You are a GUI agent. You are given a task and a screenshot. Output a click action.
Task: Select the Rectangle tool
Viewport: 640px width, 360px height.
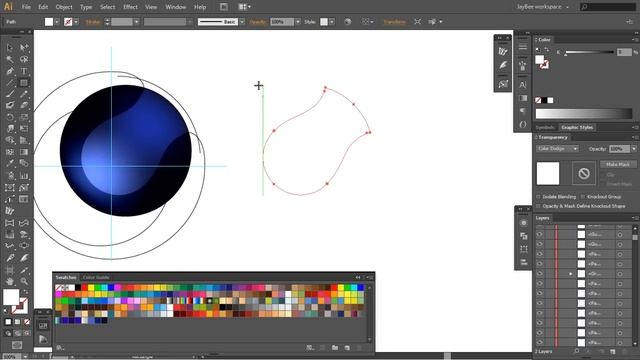(x=24, y=83)
